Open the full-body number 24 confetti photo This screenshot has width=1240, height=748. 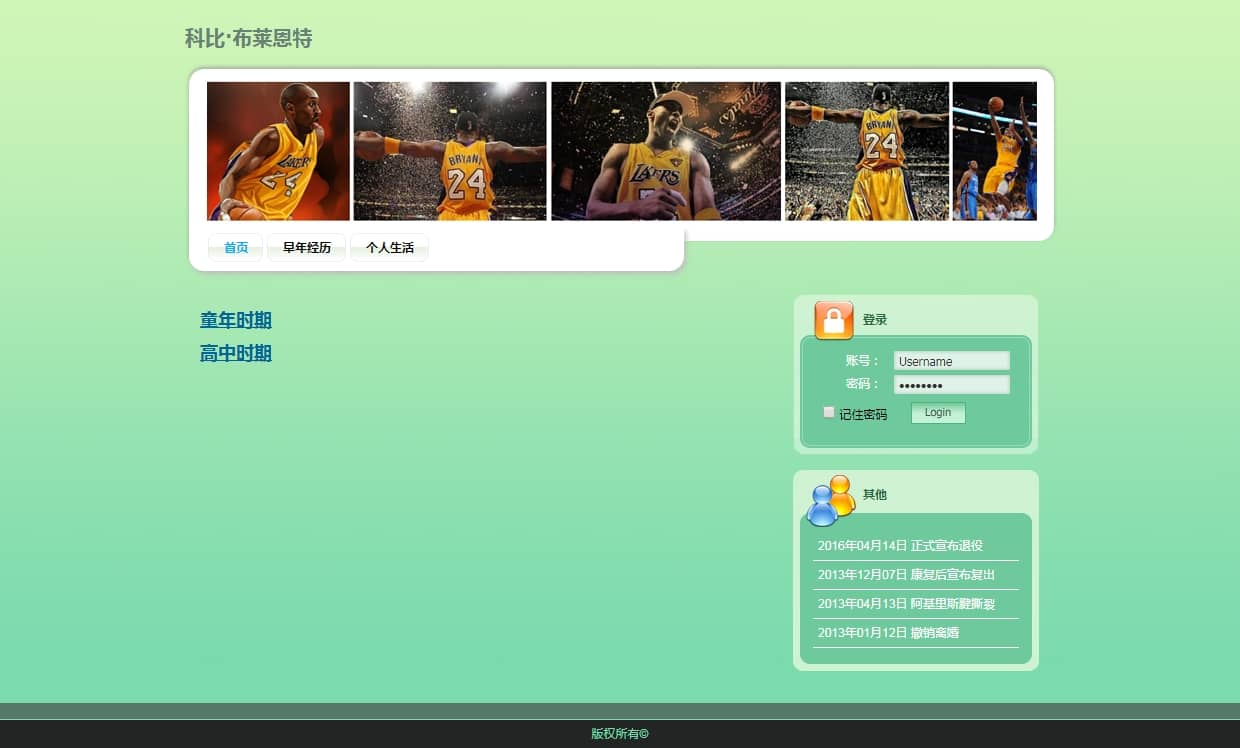[x=866, y=151]
